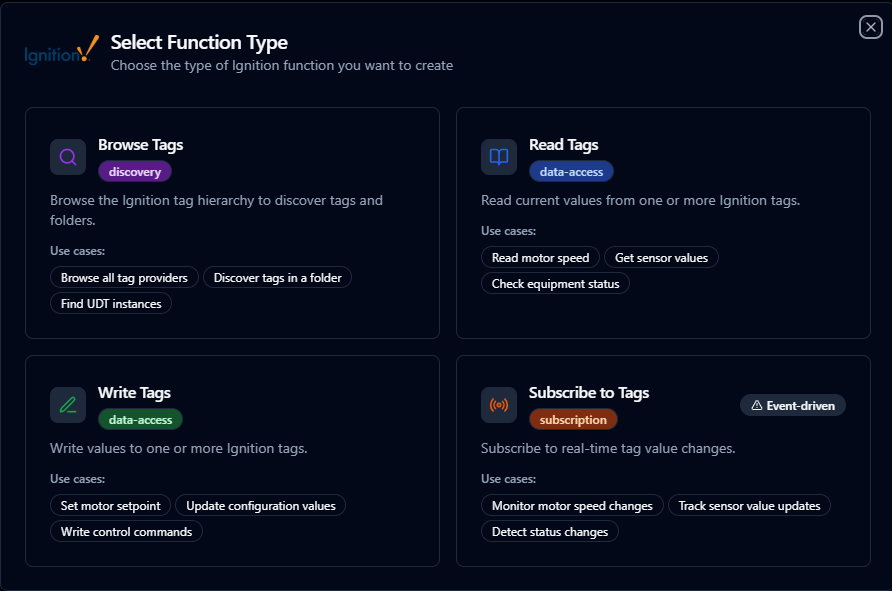This screenshot has height=591, width=892.
Task: Click the purple discovery badge
Action: [x=135, y=172]
